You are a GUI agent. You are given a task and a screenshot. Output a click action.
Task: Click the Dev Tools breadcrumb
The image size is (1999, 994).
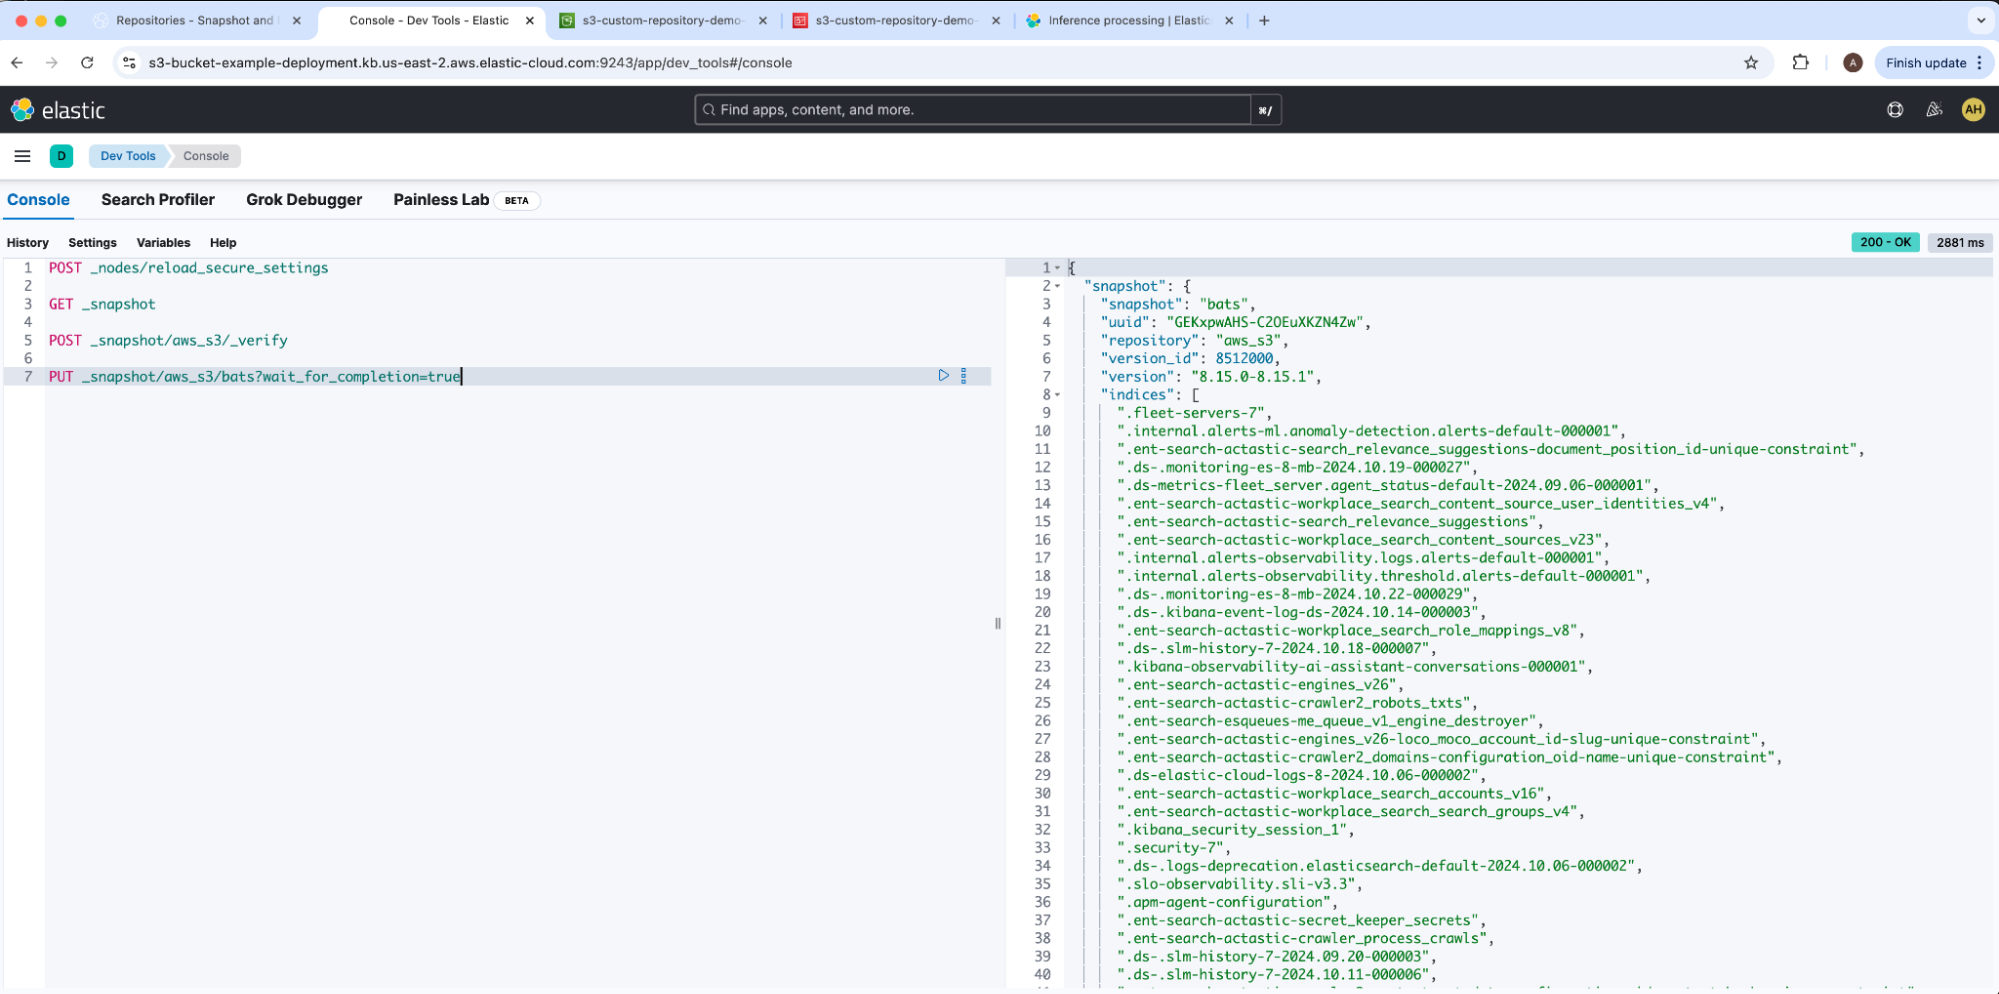tap(128, 156)
